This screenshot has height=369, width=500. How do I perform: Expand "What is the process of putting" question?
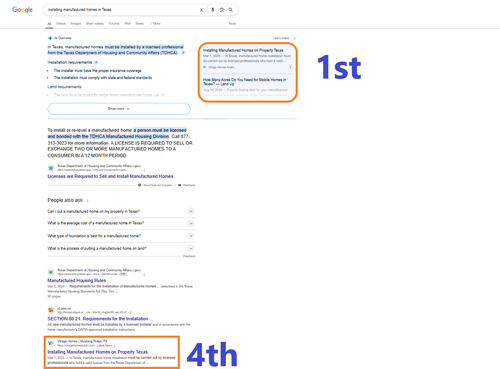click(x=121, y=248)
